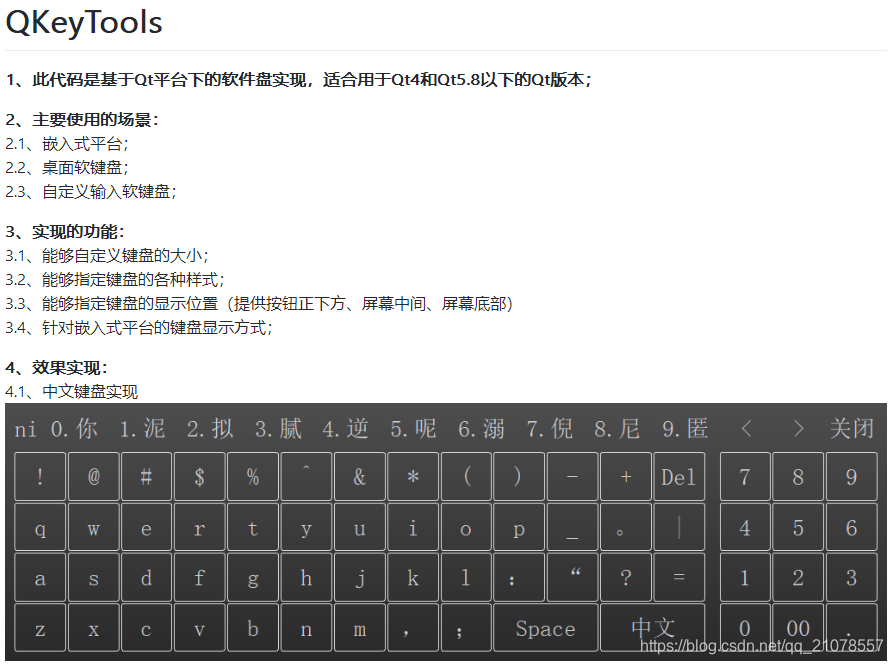
Task: Tap the w letter key
Action: pos(94,527)
